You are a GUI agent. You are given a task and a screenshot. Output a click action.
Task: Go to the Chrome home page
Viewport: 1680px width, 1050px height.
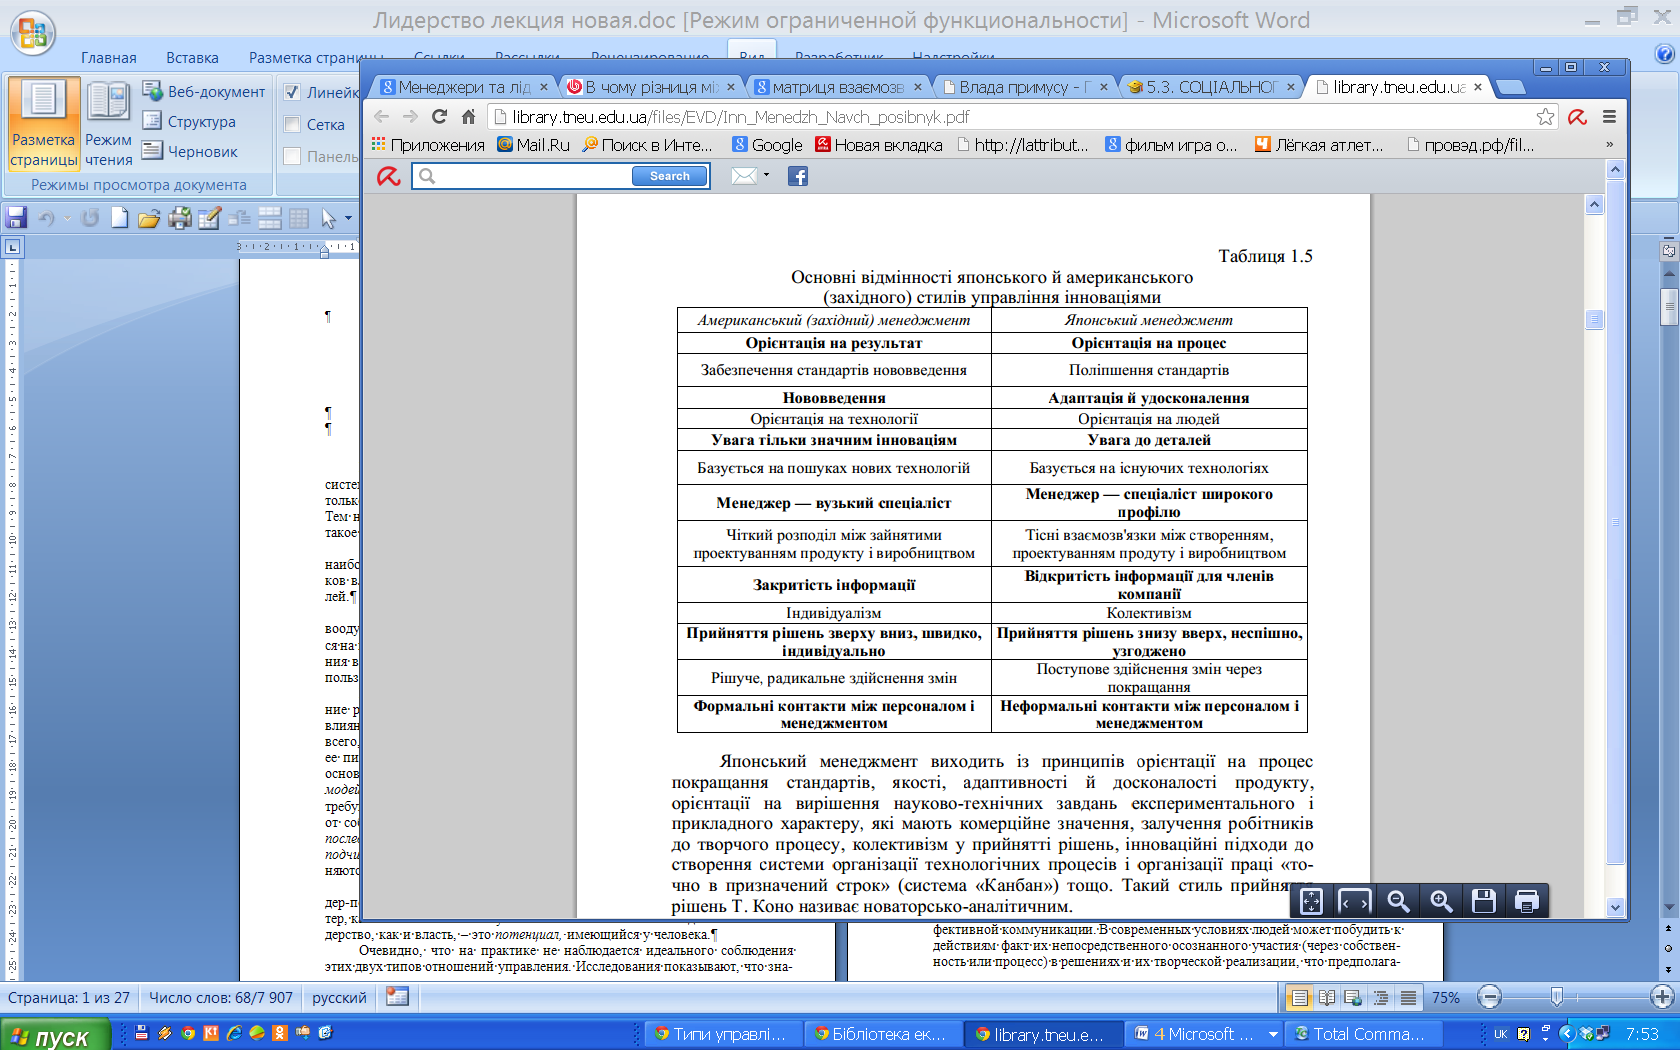[x=468, y=117]
